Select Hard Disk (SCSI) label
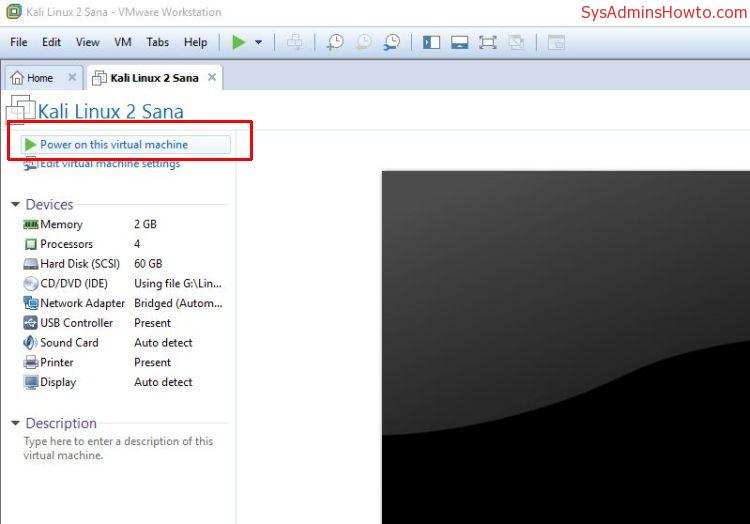The image size is (750, 524). coord(80,263)
